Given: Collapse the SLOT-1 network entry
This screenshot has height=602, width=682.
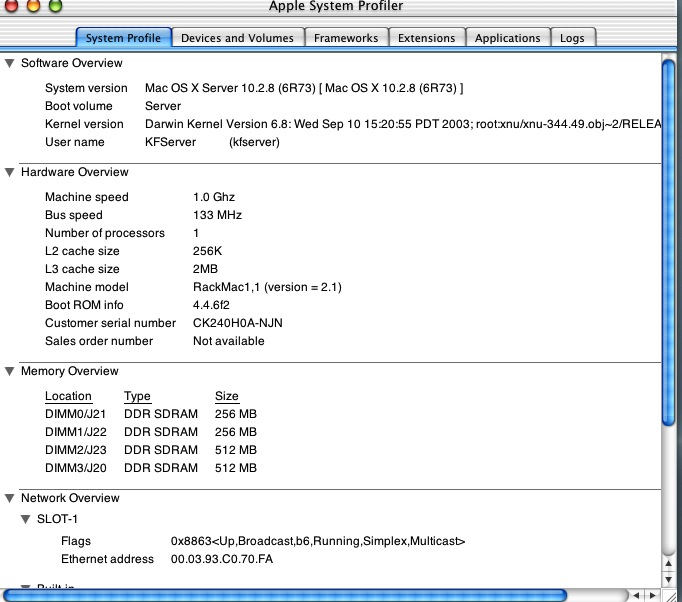Looking at the screenshot, I should (x=26, y=519).
